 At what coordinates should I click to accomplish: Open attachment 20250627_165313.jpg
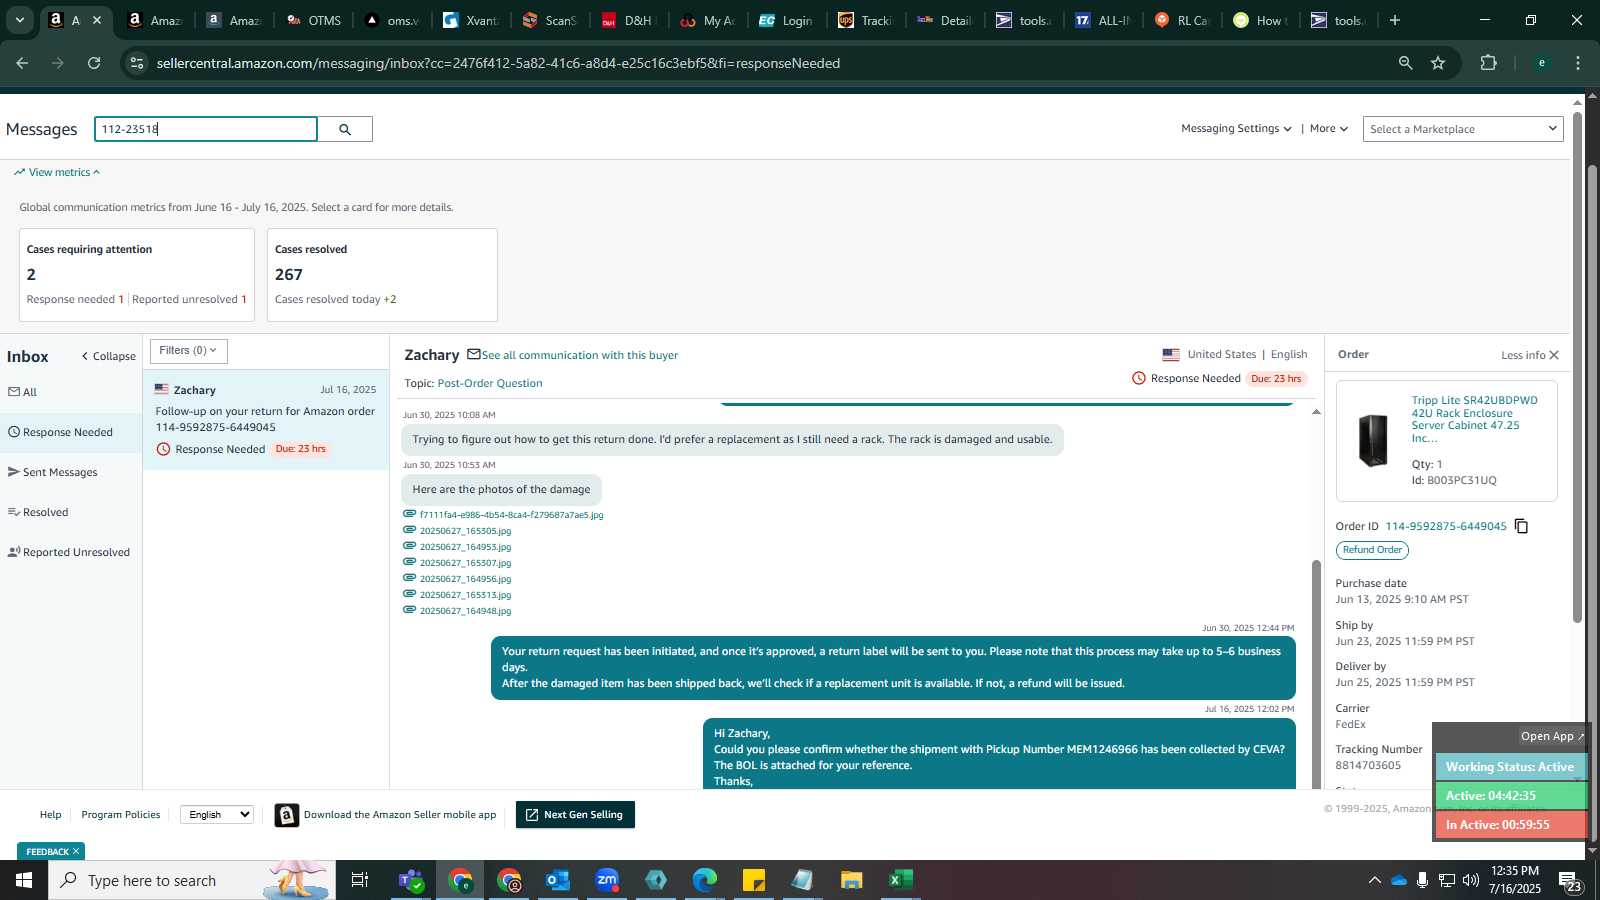[x=465, y=595]
